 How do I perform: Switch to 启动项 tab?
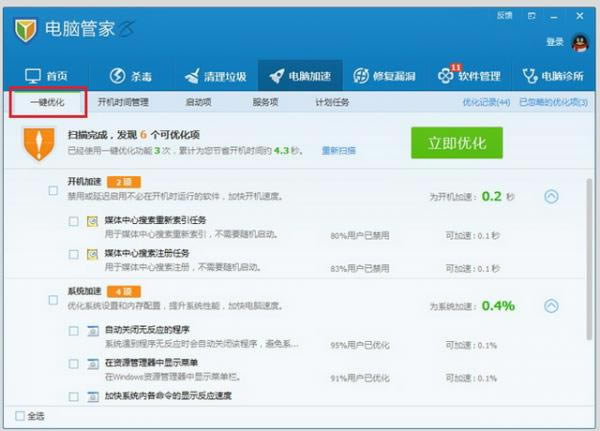click(x=197, y=102)
